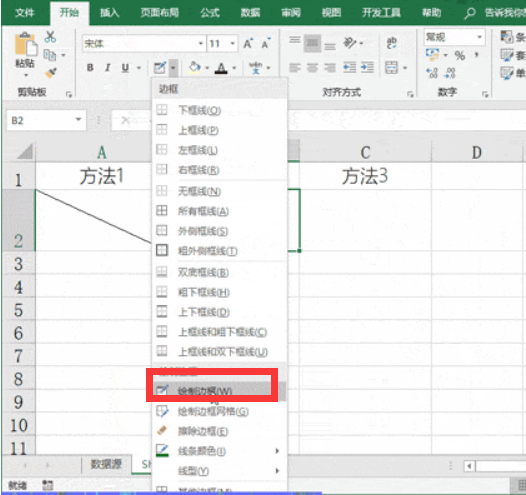
Task: Switch to the 数据 ribbon tab
Action: click(250, 13)
